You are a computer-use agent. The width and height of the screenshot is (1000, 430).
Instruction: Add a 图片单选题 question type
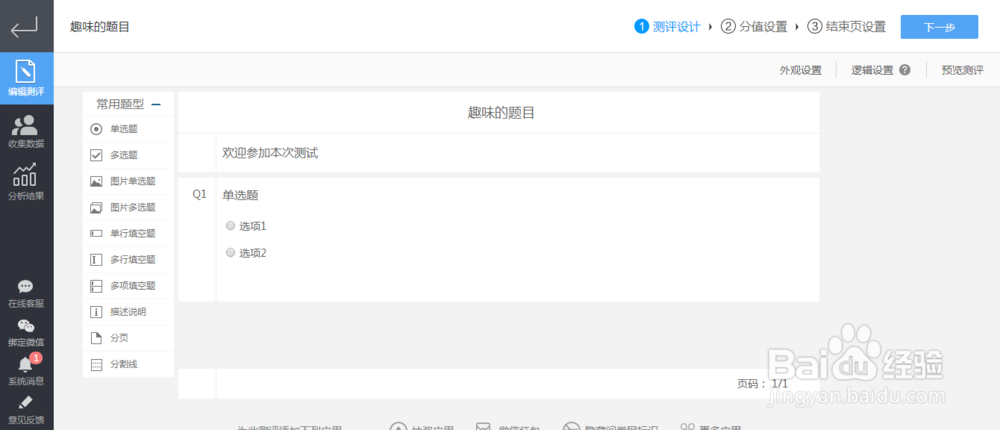[128, 181]
